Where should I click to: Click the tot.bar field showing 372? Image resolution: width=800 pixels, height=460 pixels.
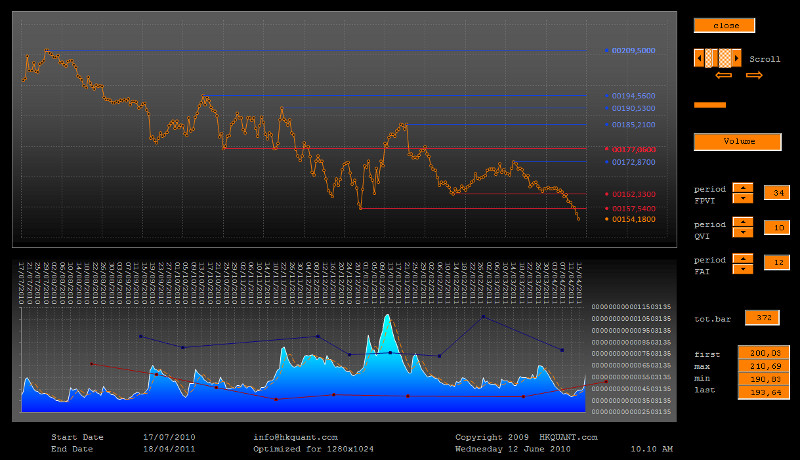pyautogui.click(x=762, y=318)
